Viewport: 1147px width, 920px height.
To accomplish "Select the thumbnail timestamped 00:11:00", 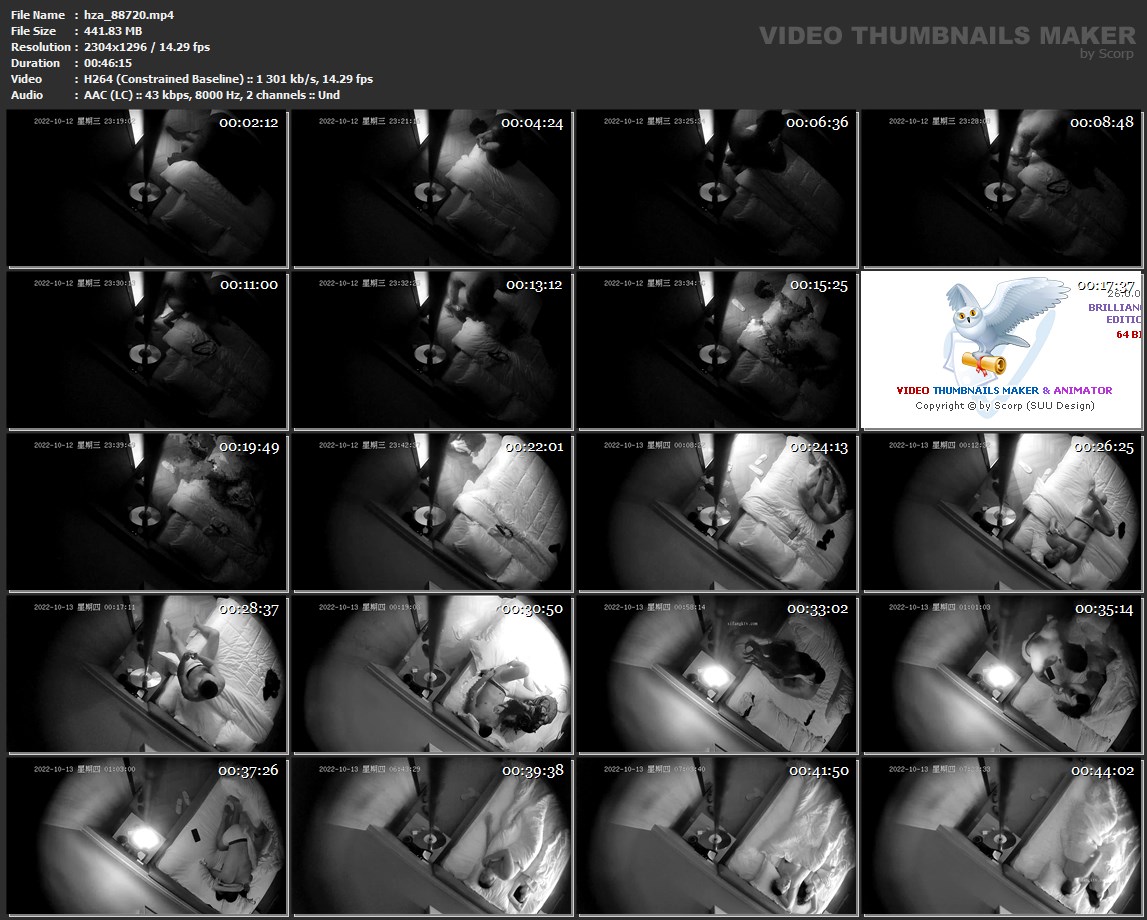I will (147, 350).
